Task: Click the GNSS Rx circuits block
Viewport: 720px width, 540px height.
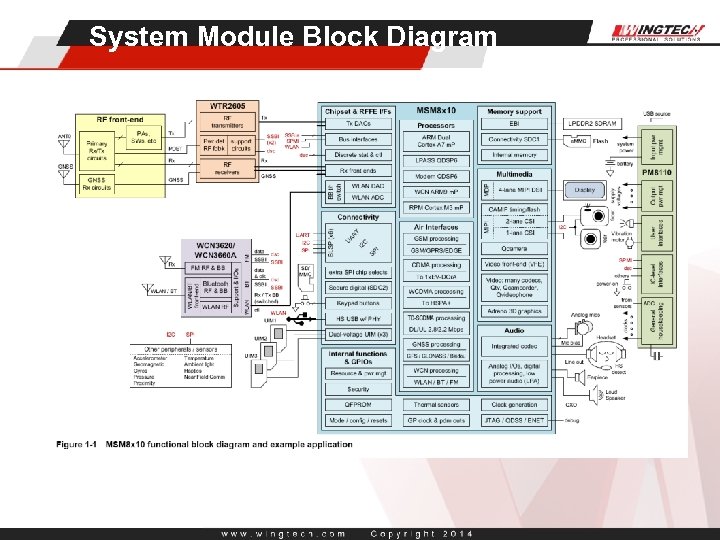Action: [x=96, y=184]
